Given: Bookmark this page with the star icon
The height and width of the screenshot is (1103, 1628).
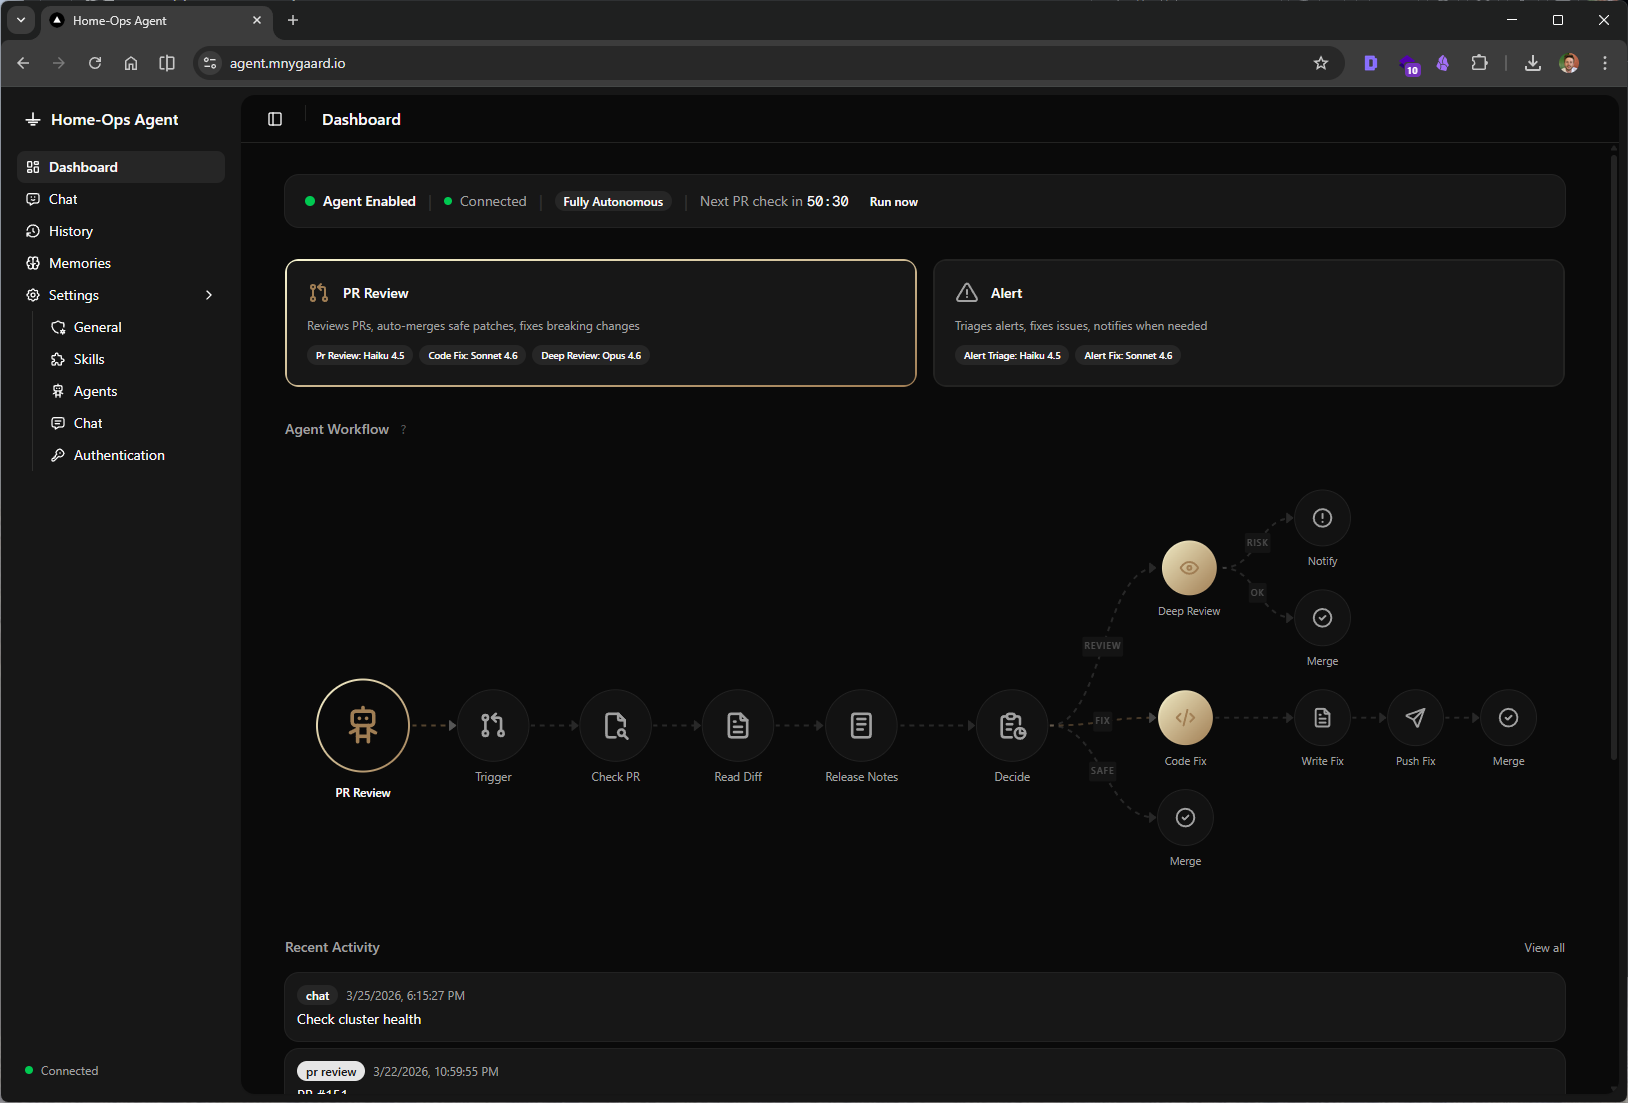Looking at the screenshot, I should [1320, 63].
